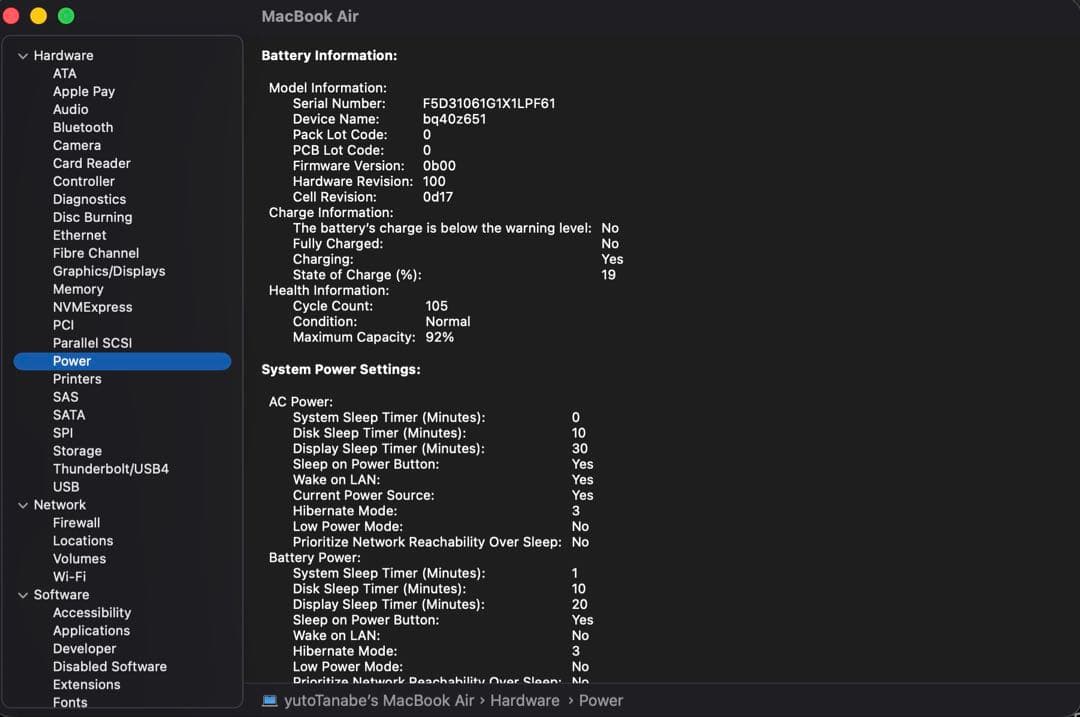
Task: Collapse the Hardware section chevron
Action: point(23,56)
